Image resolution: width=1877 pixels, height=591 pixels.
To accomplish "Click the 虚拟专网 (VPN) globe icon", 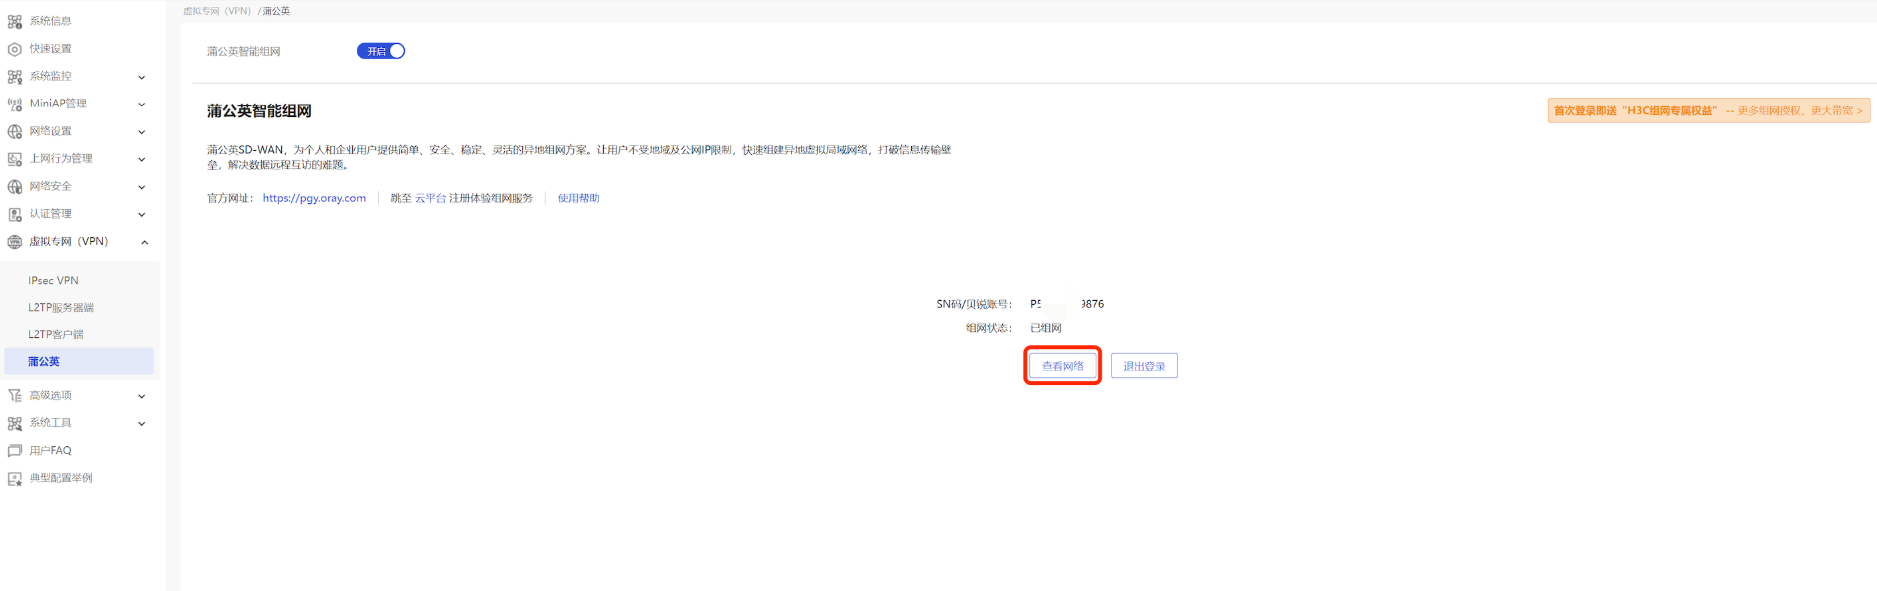I will pos(15,241).
